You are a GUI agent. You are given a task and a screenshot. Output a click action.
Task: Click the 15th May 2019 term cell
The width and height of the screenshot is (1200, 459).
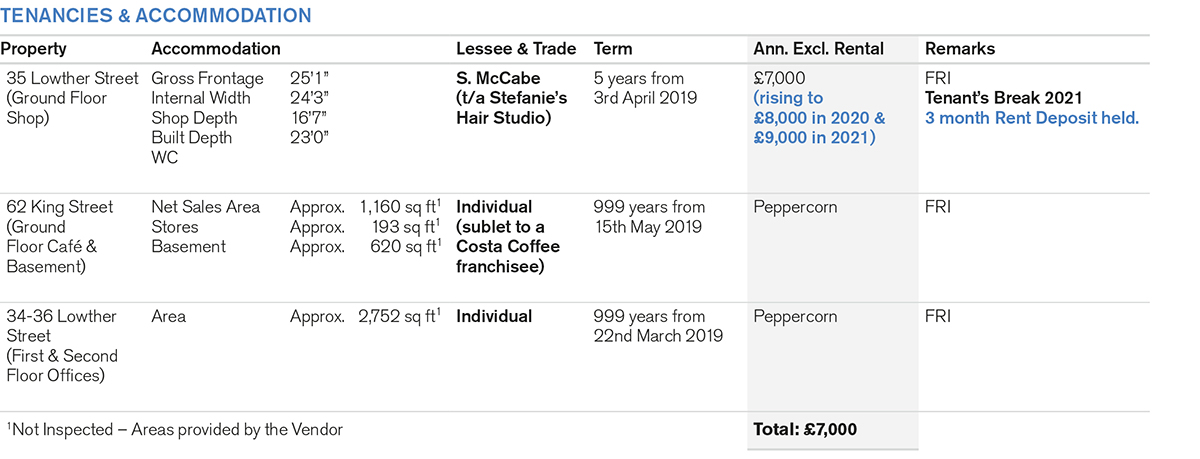click(x=648, y=217)
